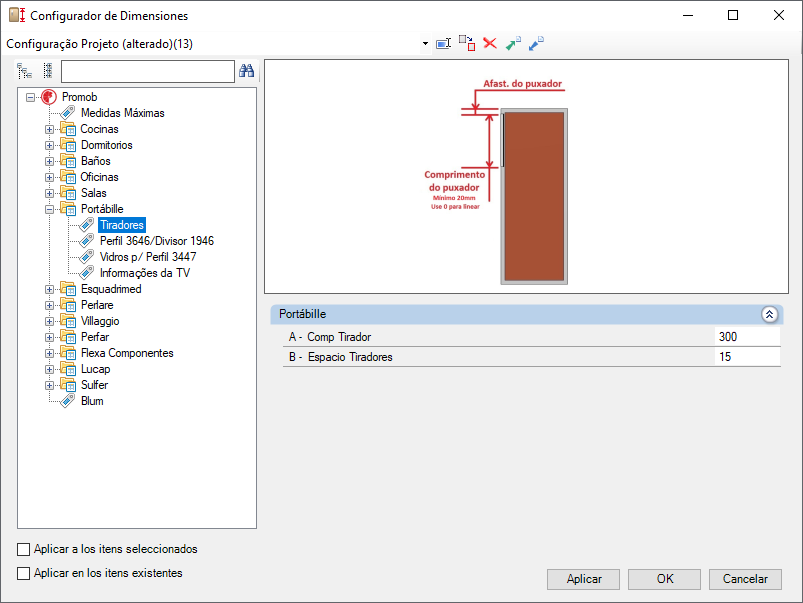Click the Sulfer folder icon

point(68,385)
